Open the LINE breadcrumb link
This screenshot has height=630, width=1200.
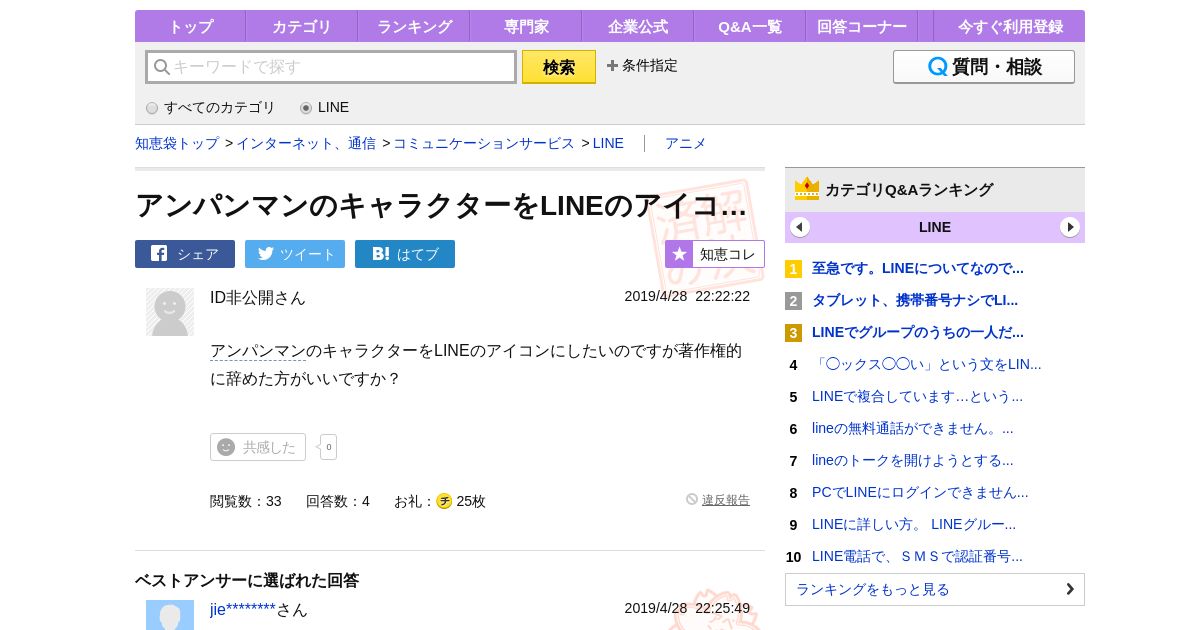pos(608,143)
